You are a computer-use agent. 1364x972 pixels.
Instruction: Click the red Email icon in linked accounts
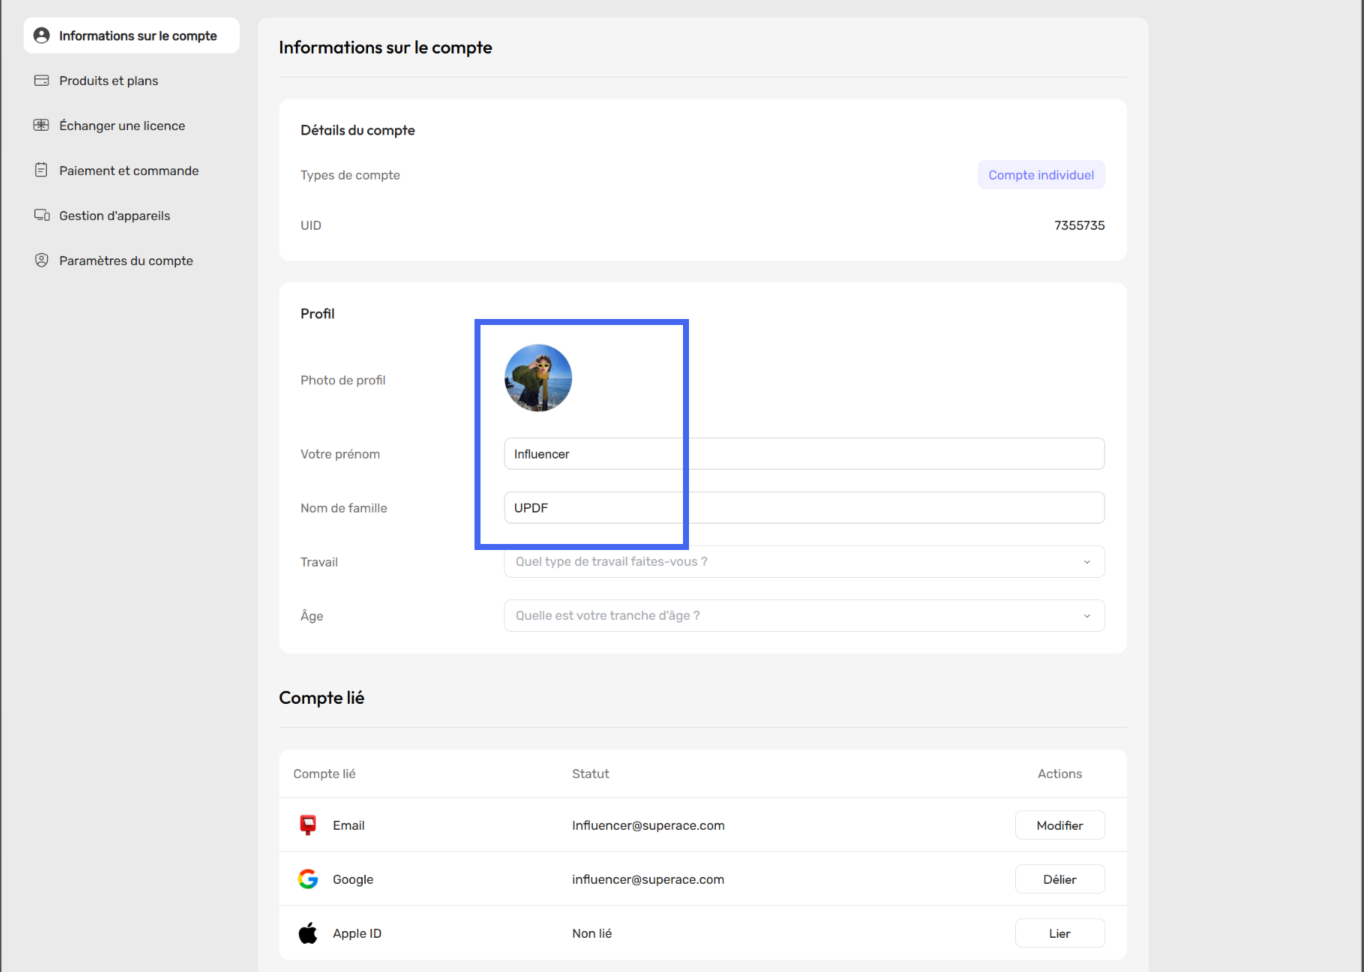[x=308, y=825]
